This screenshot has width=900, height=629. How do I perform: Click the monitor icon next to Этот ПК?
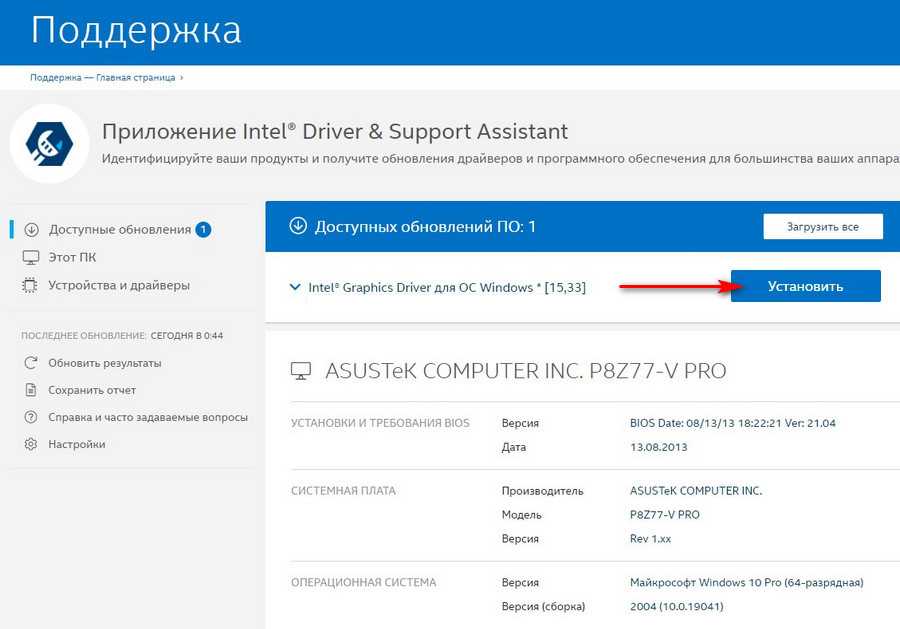click(30, 257)
